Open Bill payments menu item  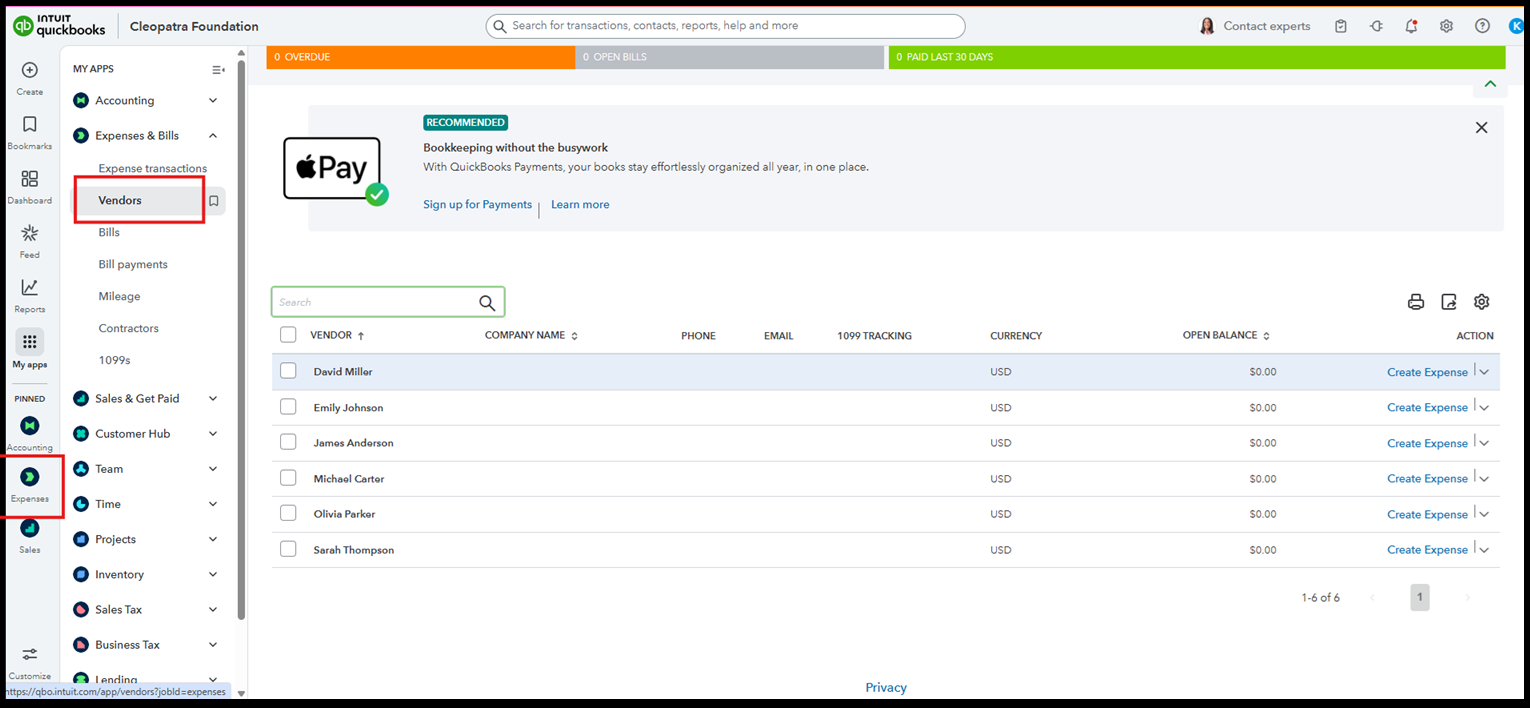pyautogui.click(x=133, y=264)
